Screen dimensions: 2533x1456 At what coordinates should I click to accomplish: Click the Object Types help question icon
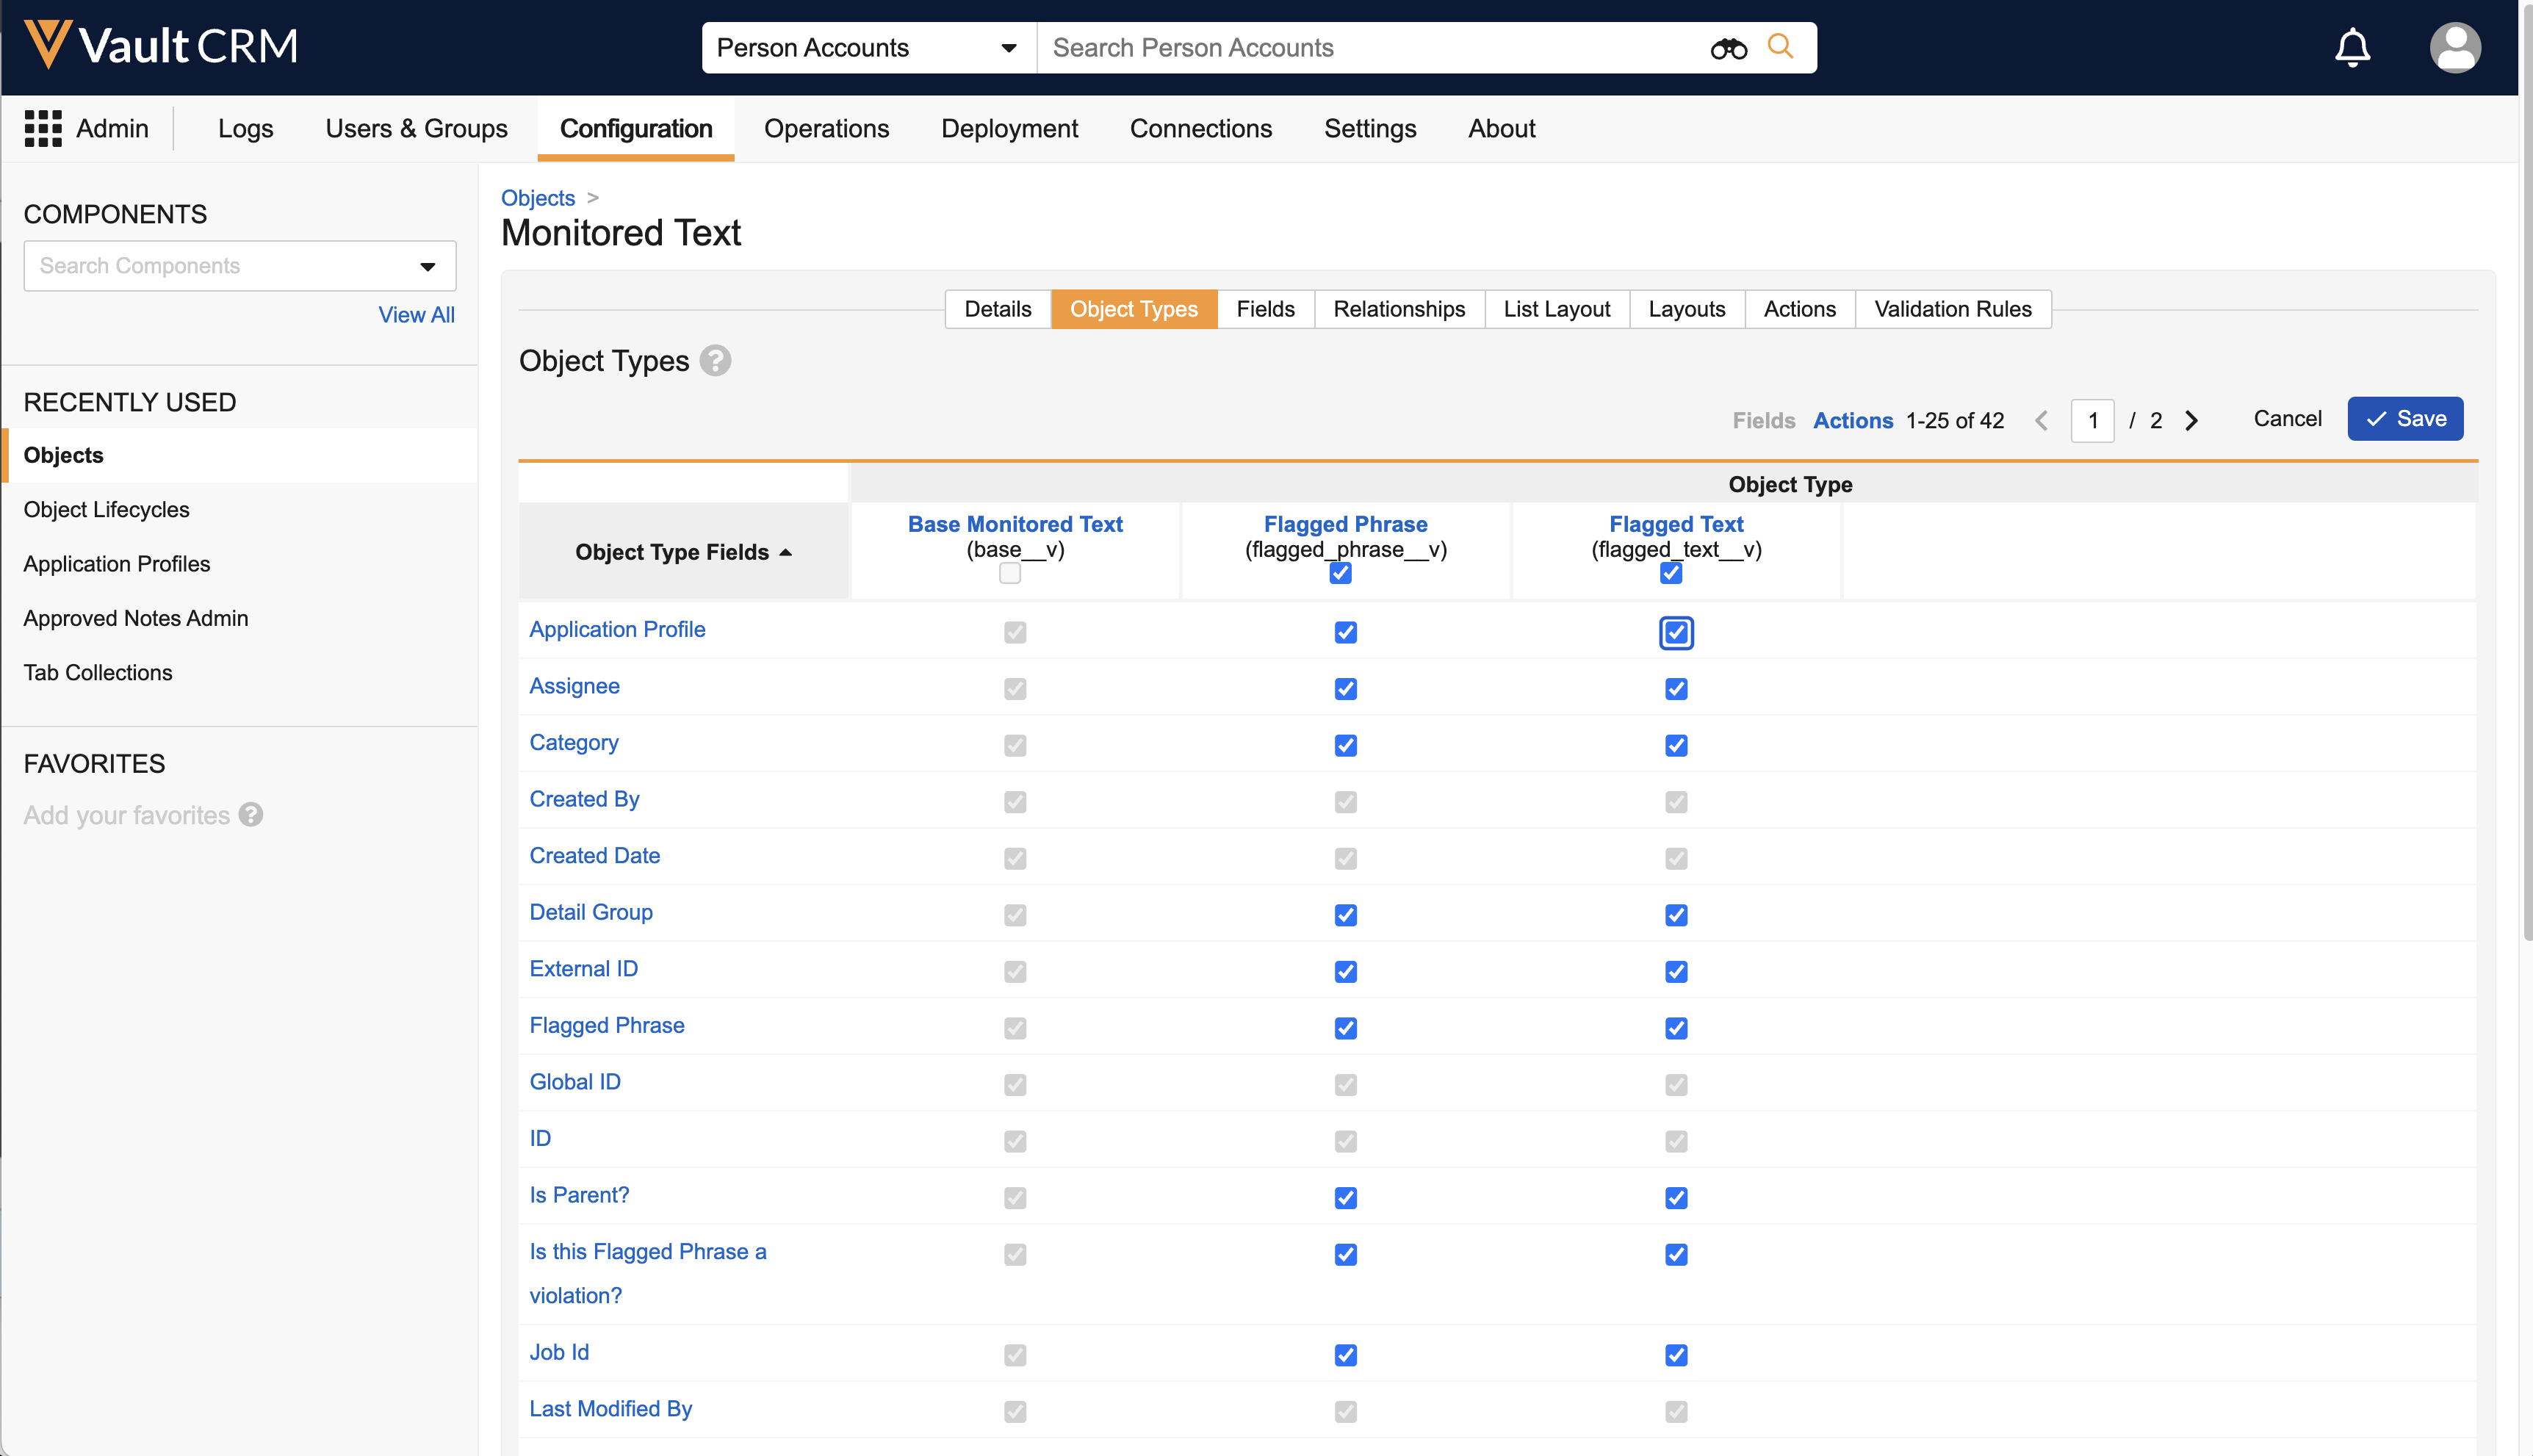click(715, 360)
